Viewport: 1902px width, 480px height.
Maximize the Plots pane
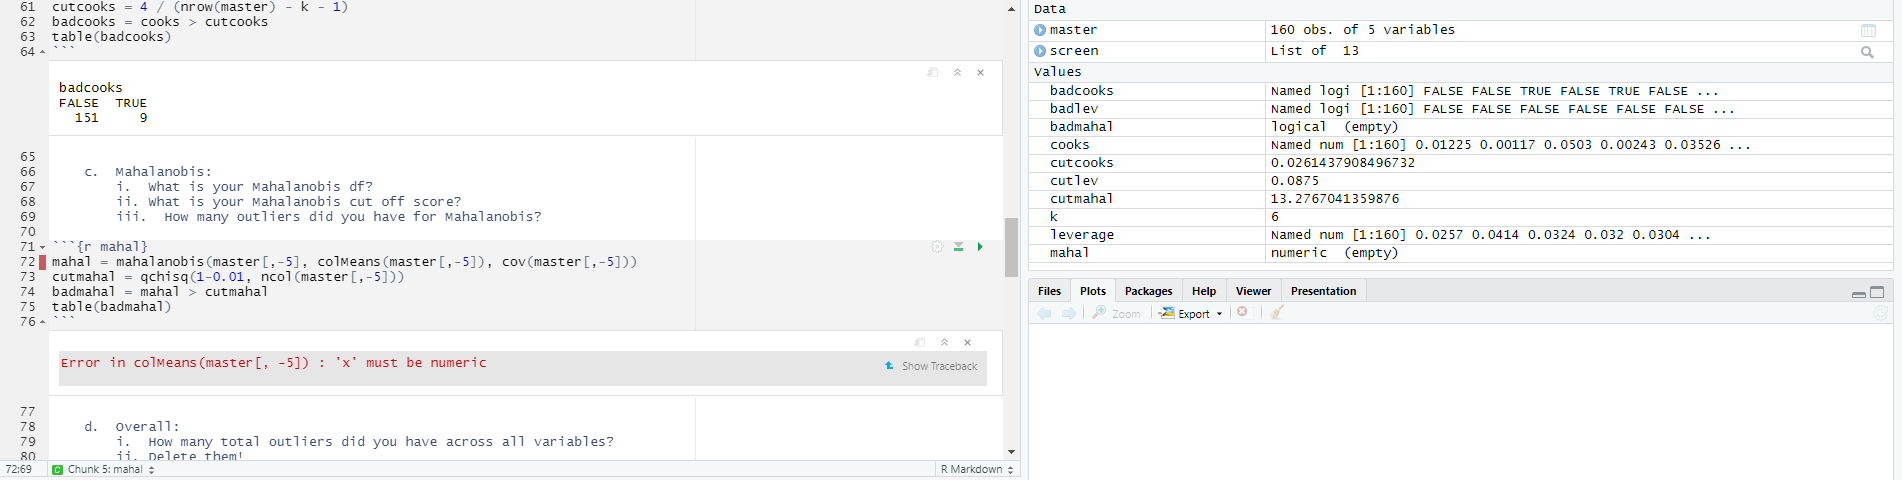tap(1877, 292)
